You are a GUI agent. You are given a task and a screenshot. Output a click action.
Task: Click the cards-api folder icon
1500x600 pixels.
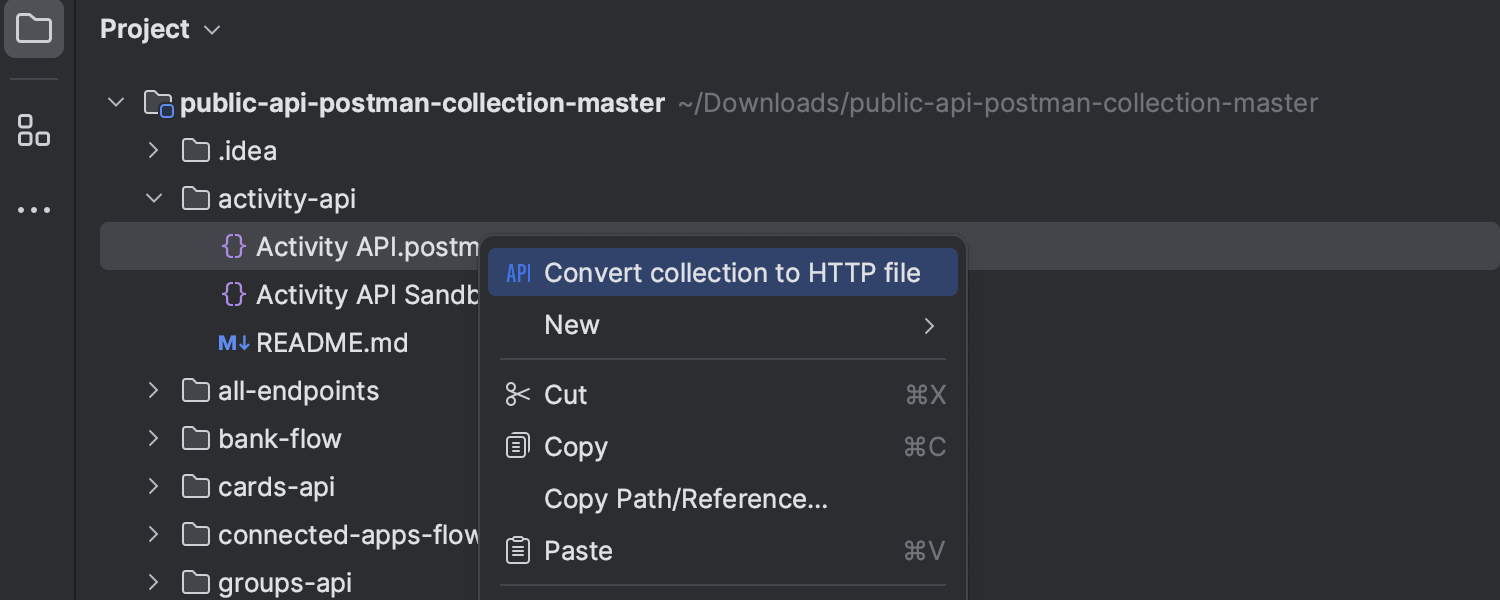click(195, 487)
